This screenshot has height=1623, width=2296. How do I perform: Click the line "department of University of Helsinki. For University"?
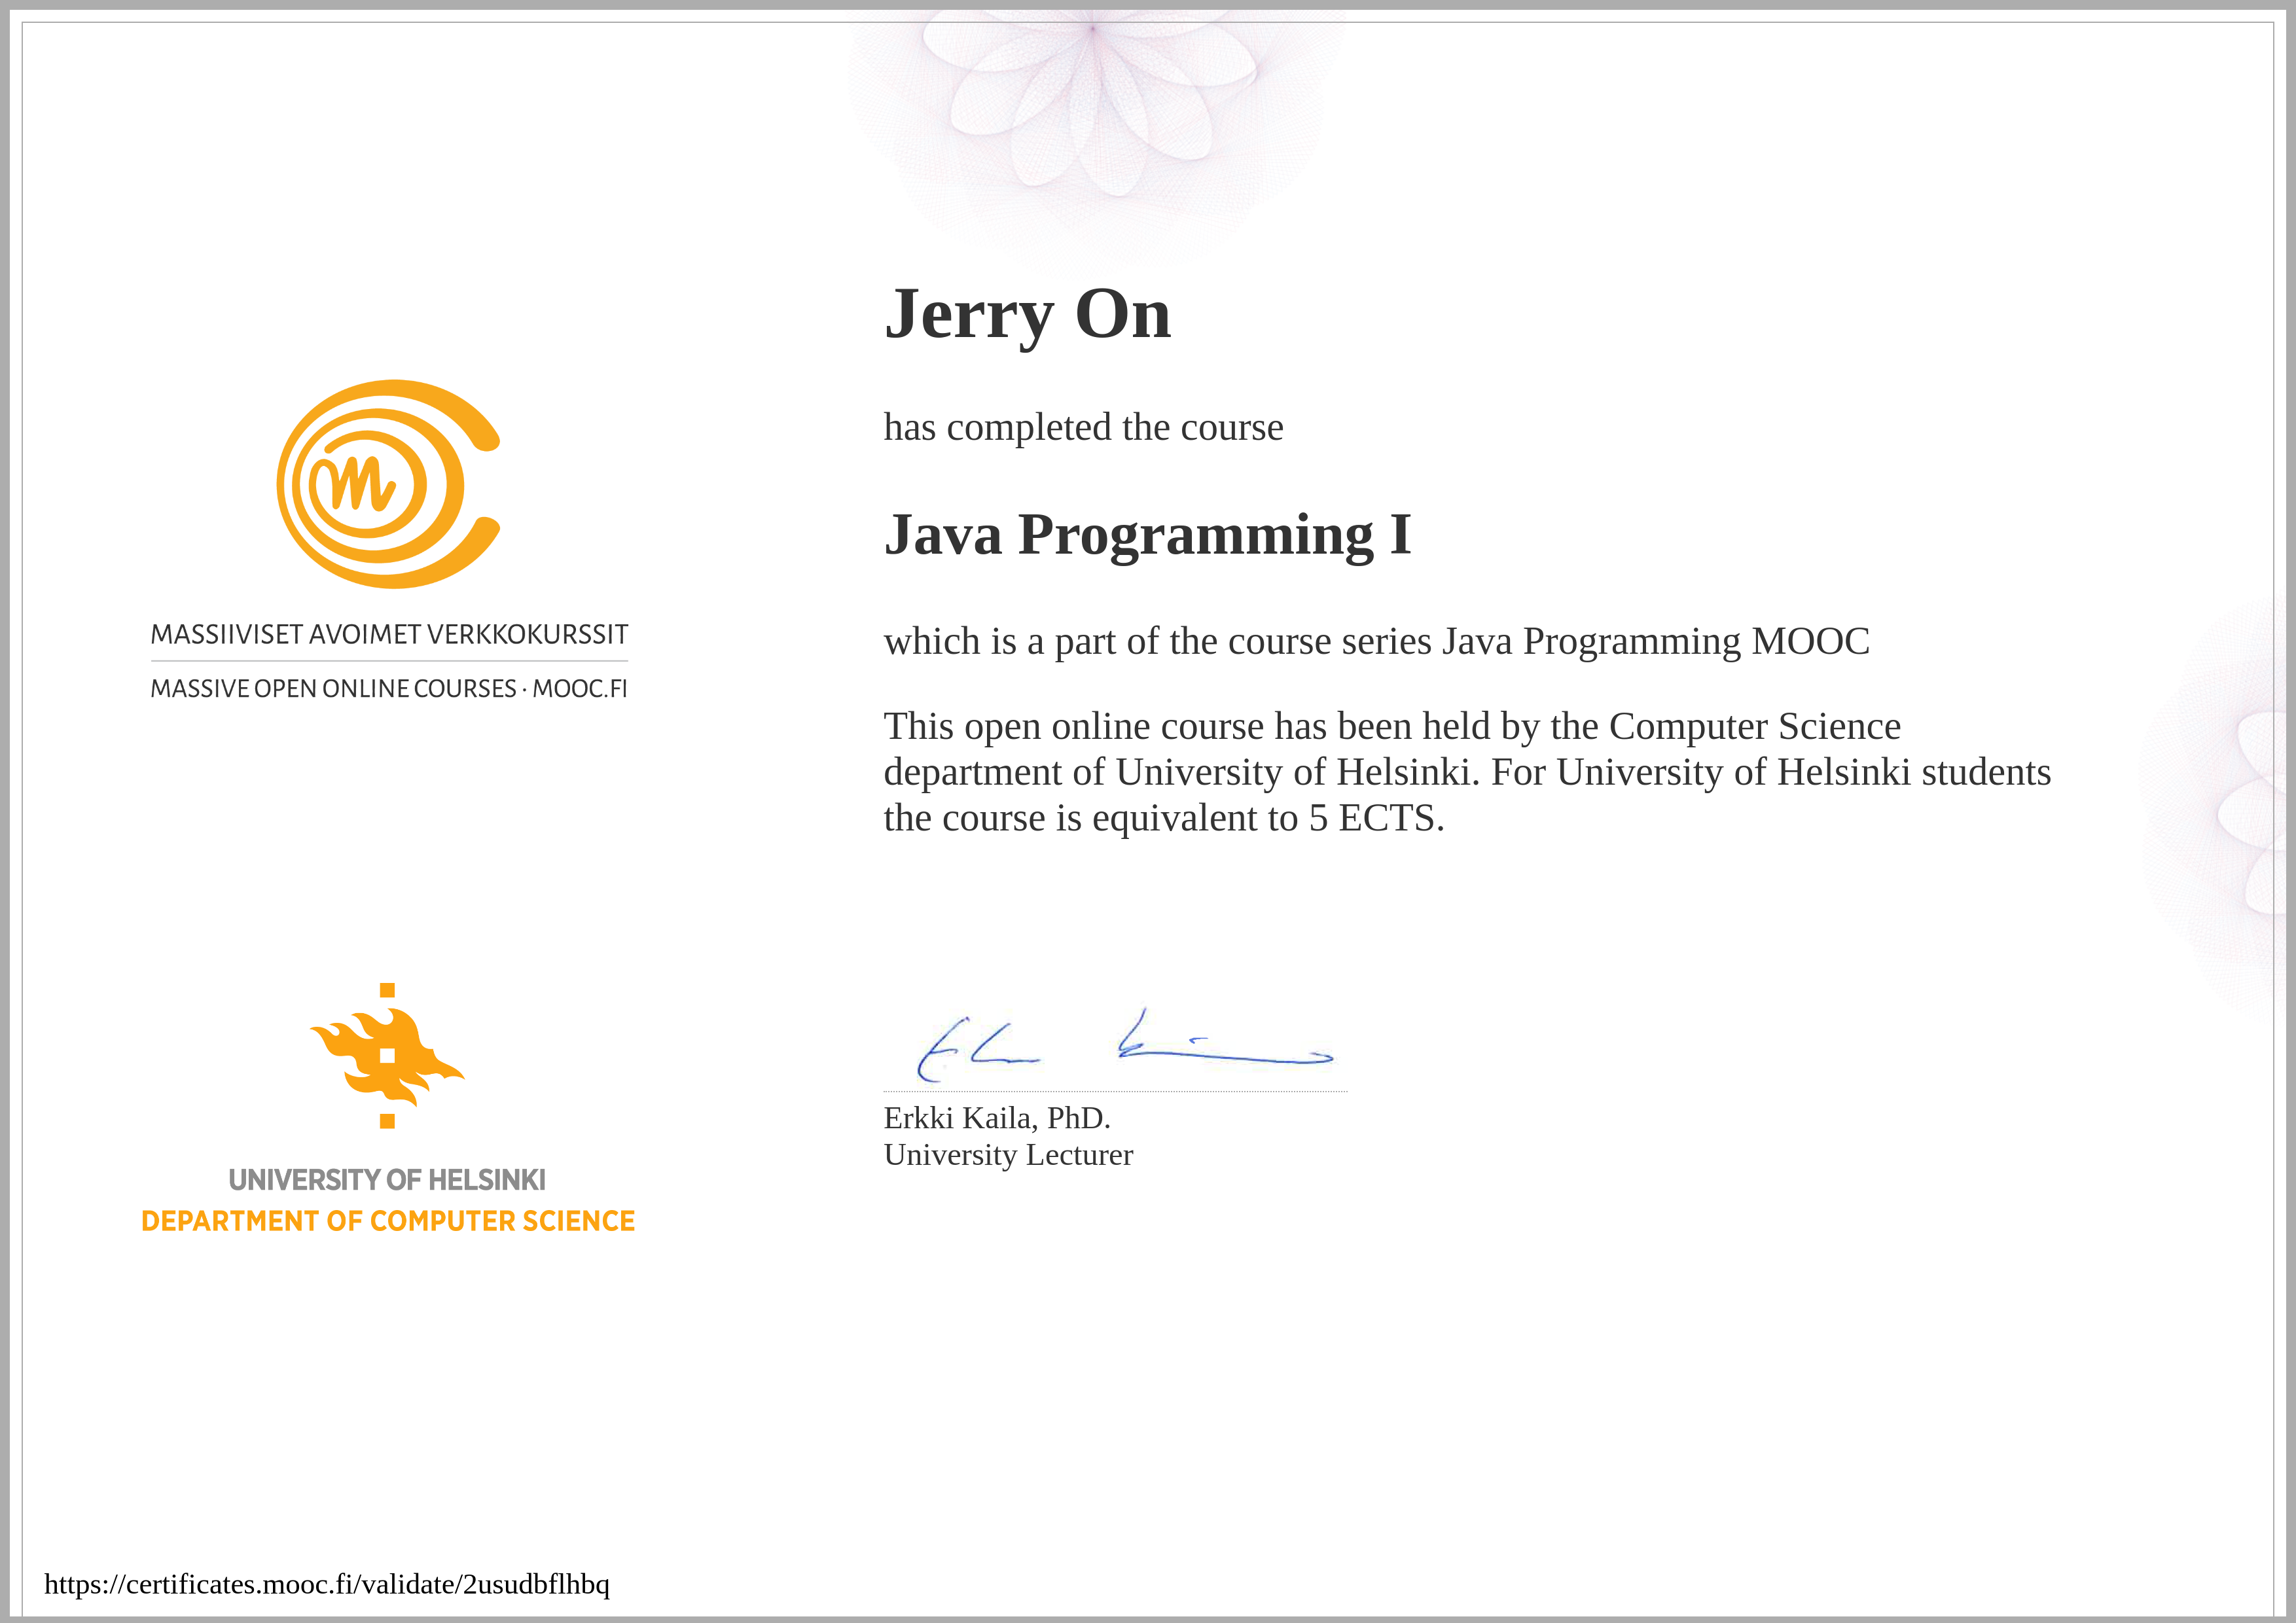(x=1467, y=772)
